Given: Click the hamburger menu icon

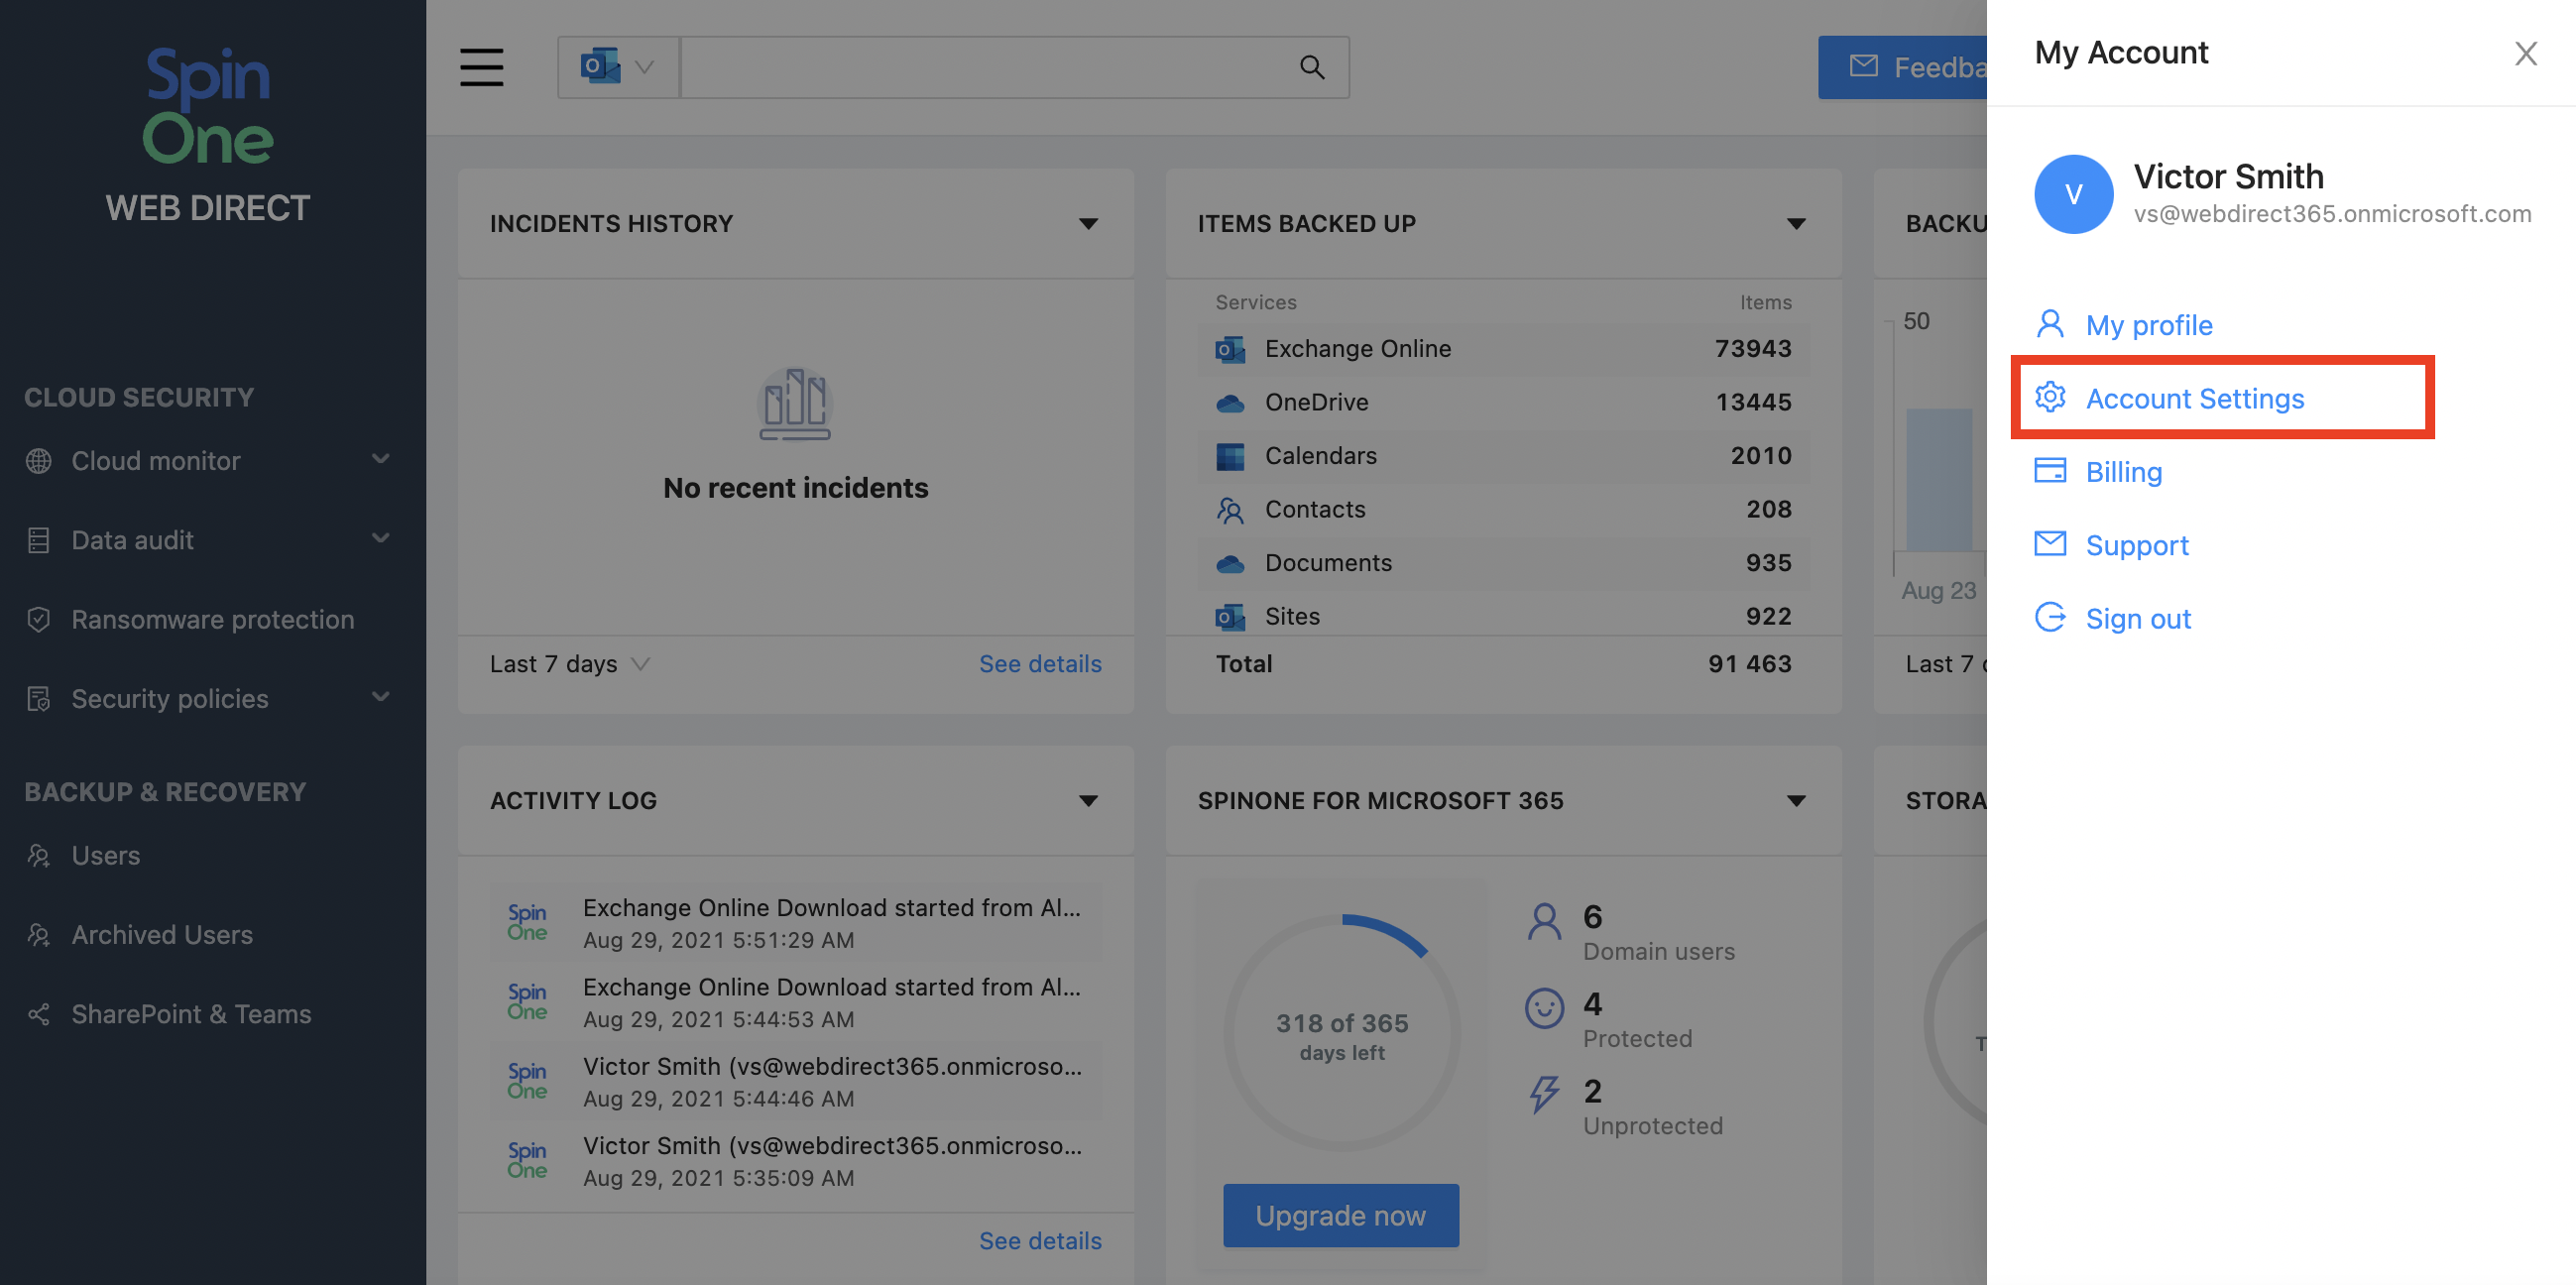Looking at the screenshot, I should tap(481, 67).
